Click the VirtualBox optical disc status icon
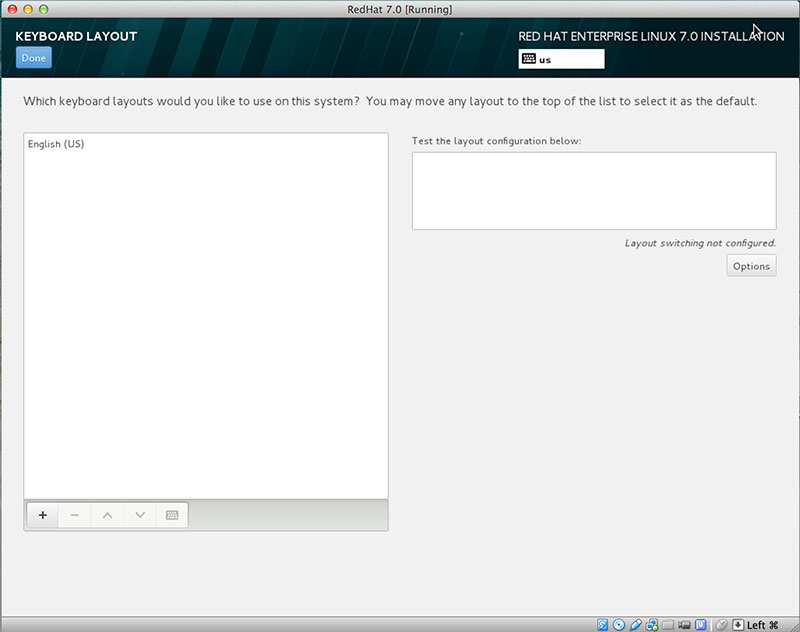The image size is (800, 632). (619, 625)
